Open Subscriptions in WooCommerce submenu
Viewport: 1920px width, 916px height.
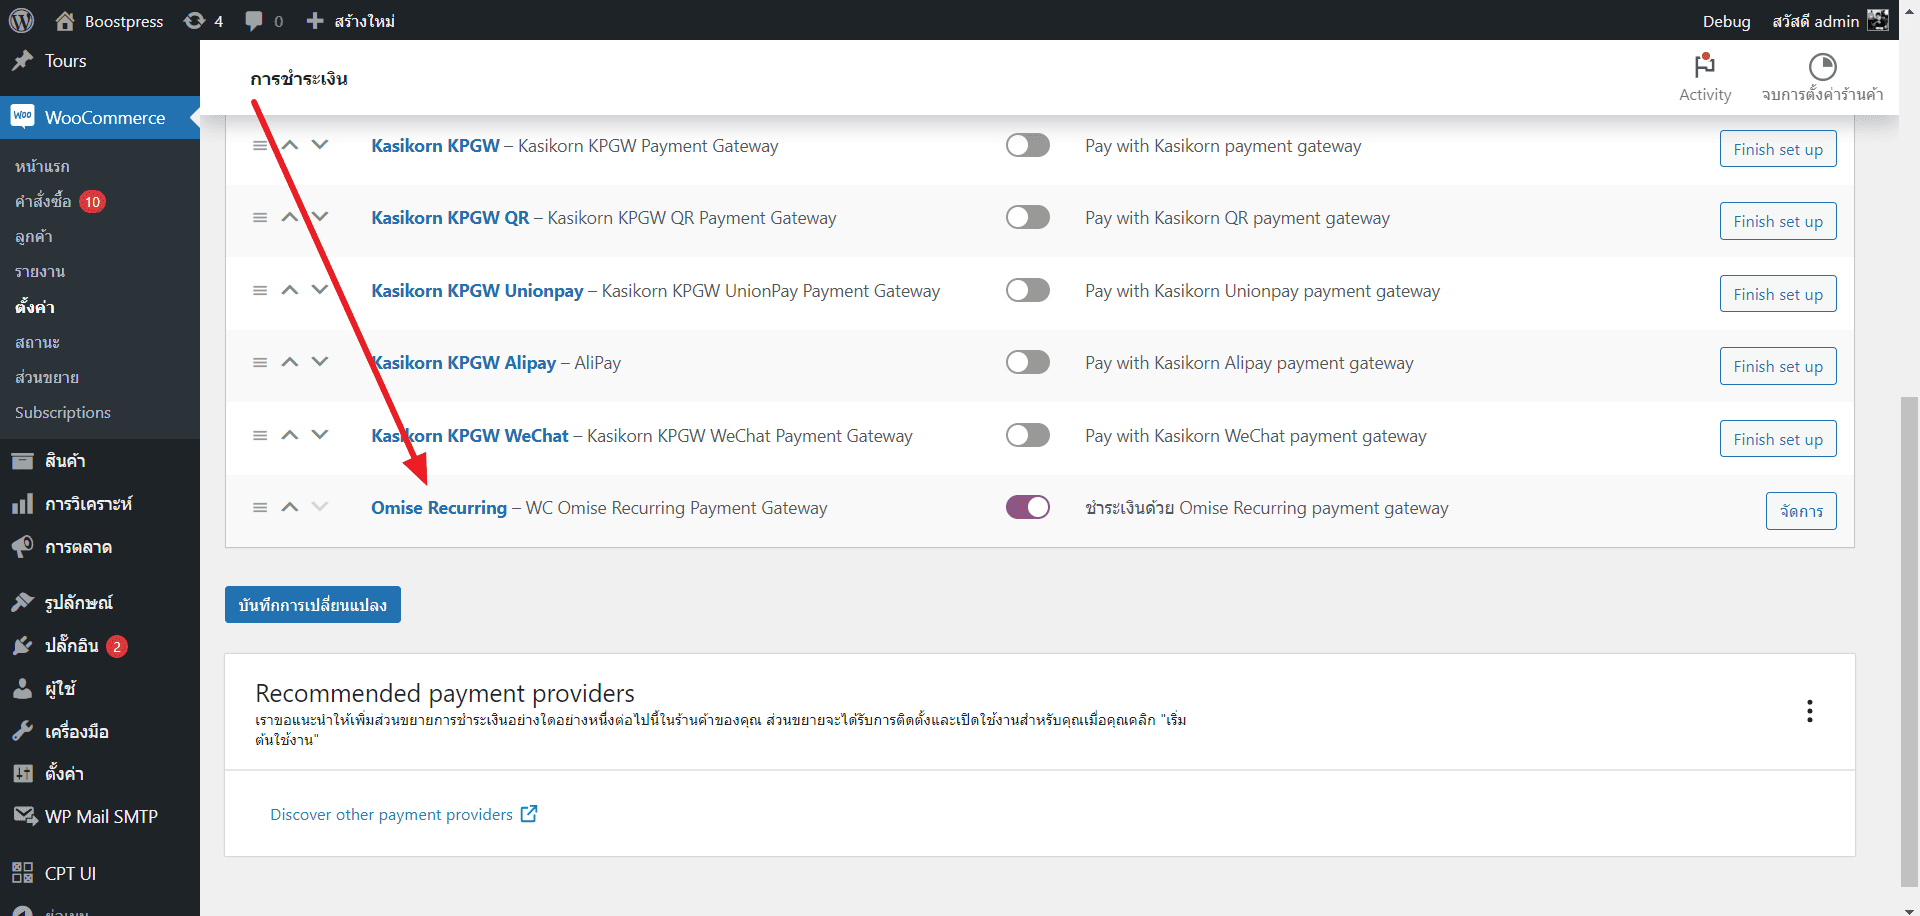click(62, 412)
